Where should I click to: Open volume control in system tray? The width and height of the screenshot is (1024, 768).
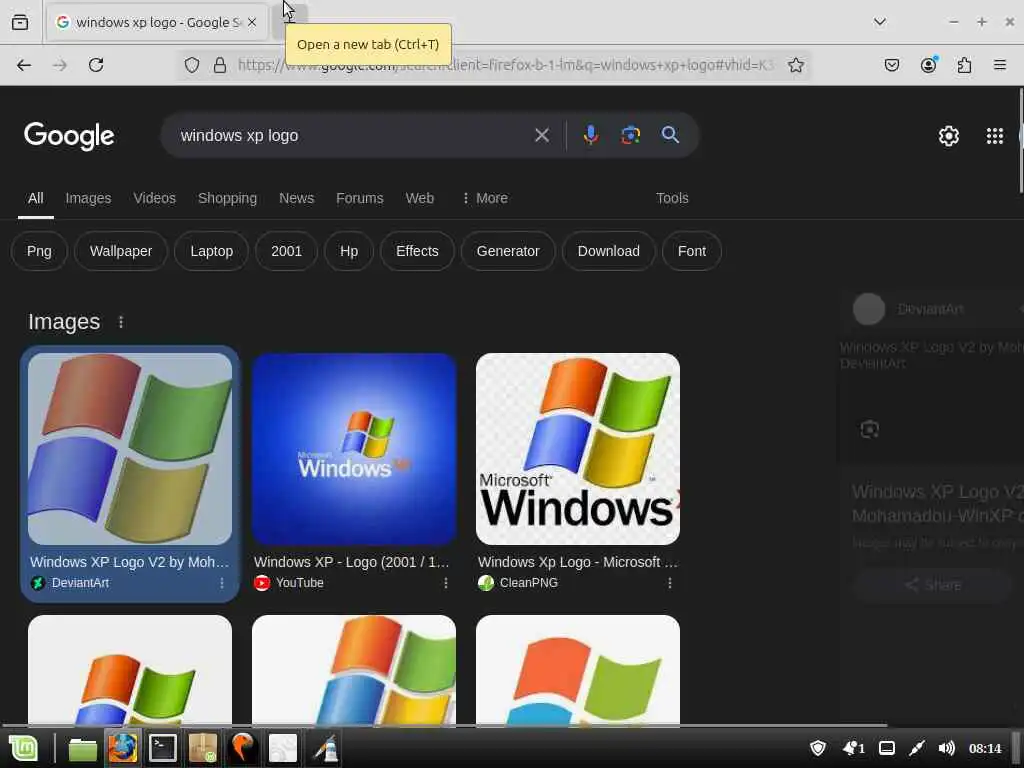pyautogui.click(x=946, y=748)
